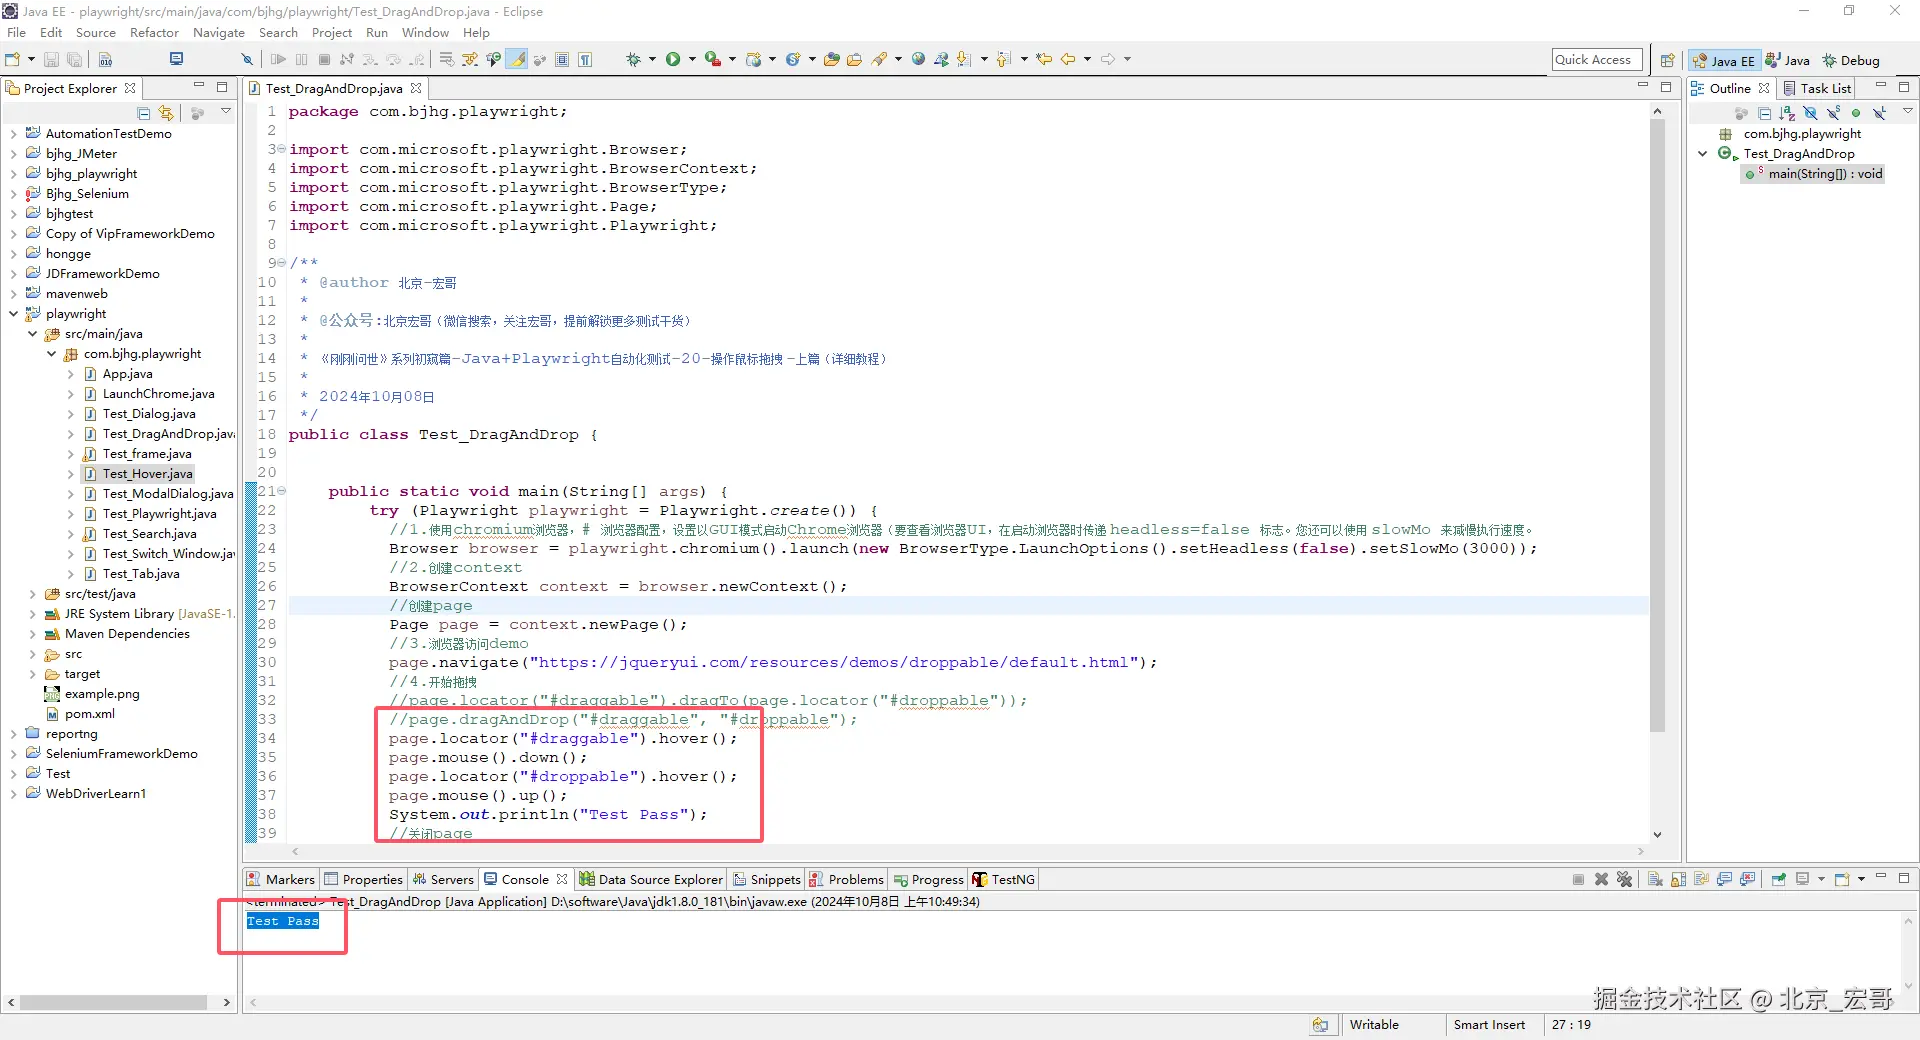Click Remove Launch icon in Console toolbar
The width and height of the screenshot is (1920, 1040).
point(1601,879)
